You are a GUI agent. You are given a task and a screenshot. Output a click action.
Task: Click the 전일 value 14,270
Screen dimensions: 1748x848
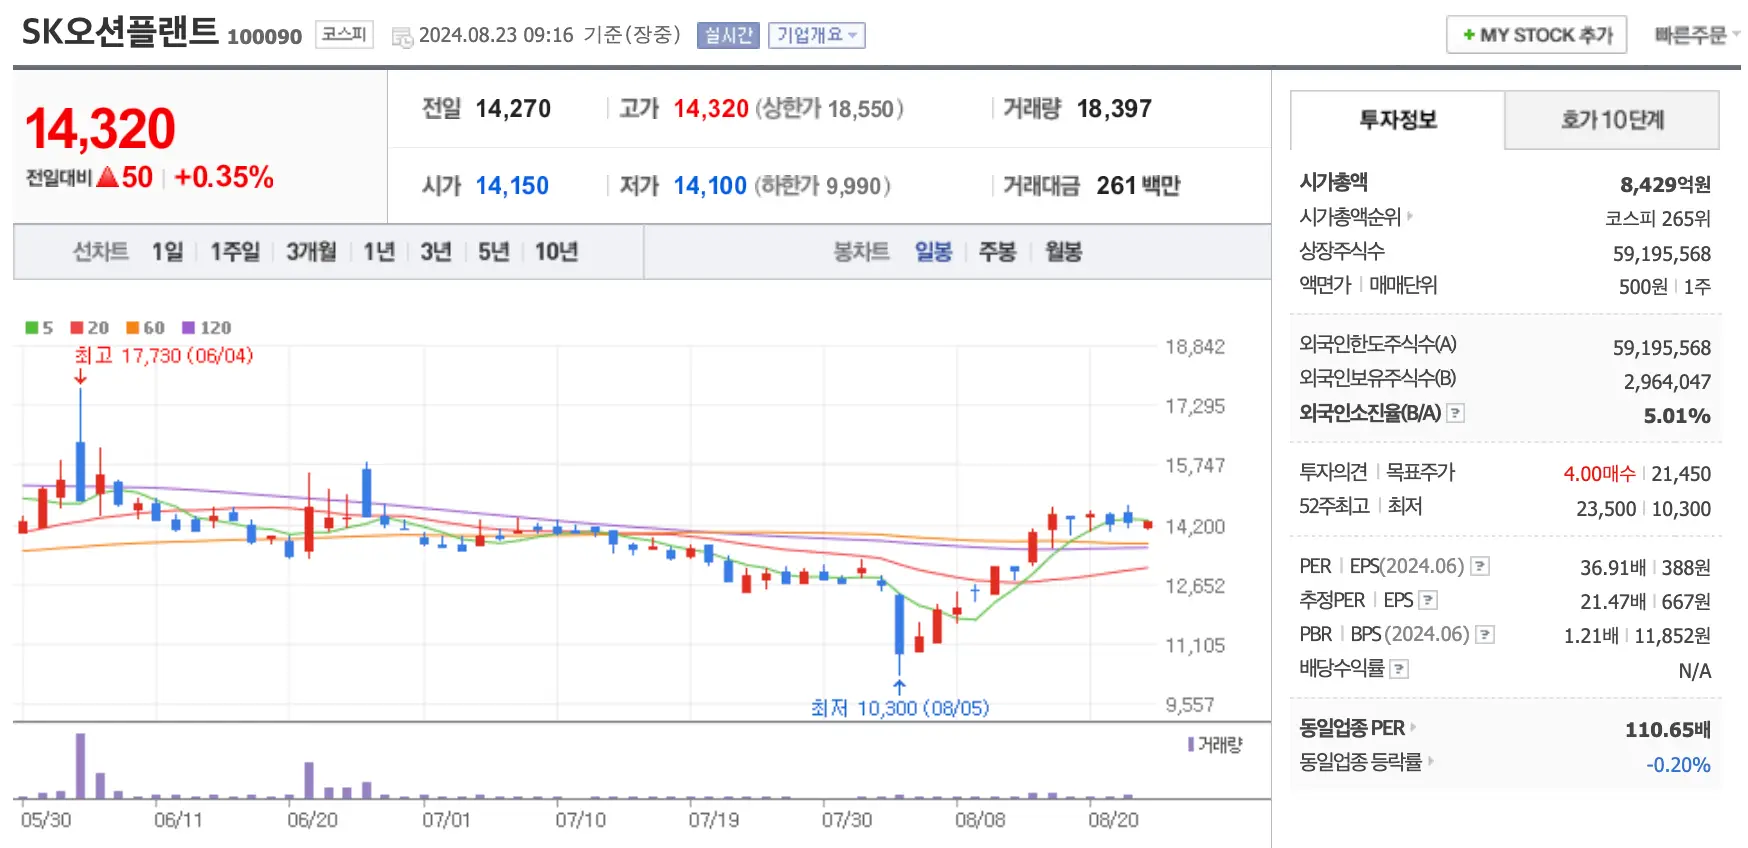pos(513,108)
